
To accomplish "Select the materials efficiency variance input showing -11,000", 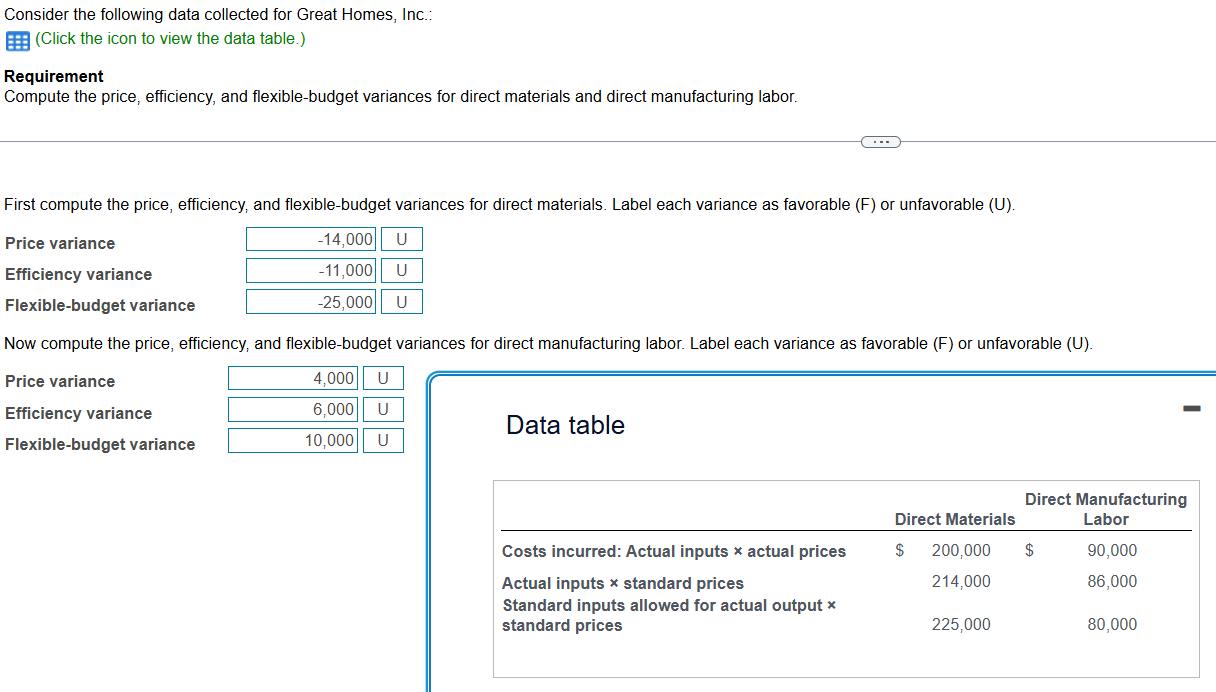I will pyautogui.click(x=310, y=270).
